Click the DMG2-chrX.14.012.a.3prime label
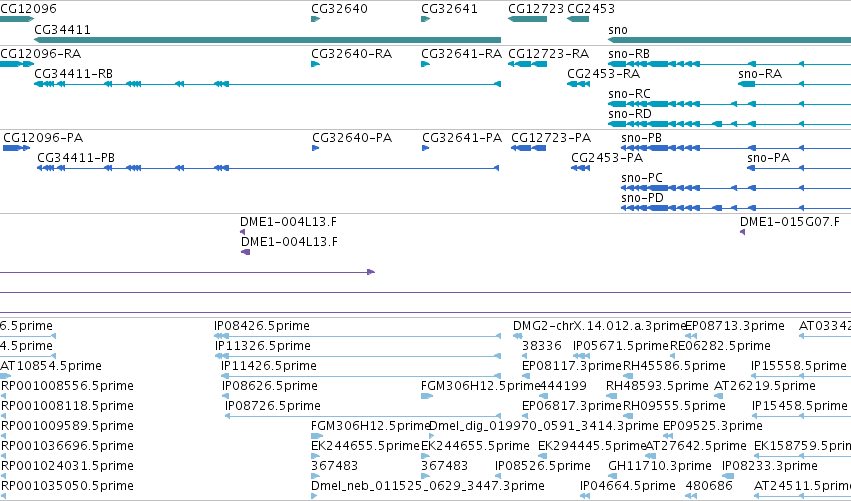Viewport: 851px width, 501px height. [x=599, y=326]
